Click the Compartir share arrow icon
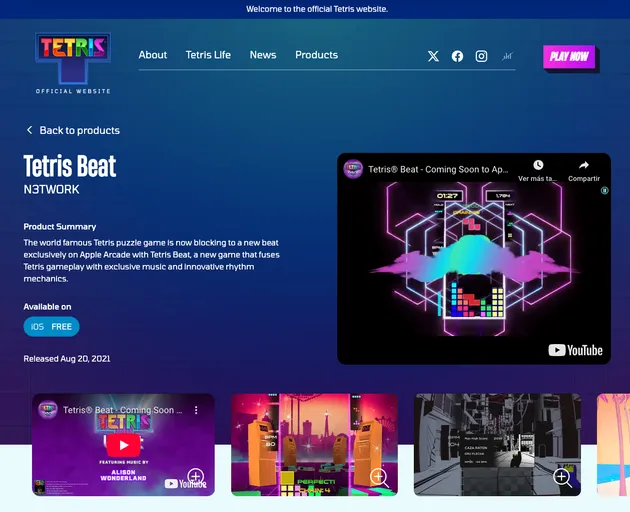Viewport: 630px width, 512px height. pyautogui.click(x=584, y=165)
